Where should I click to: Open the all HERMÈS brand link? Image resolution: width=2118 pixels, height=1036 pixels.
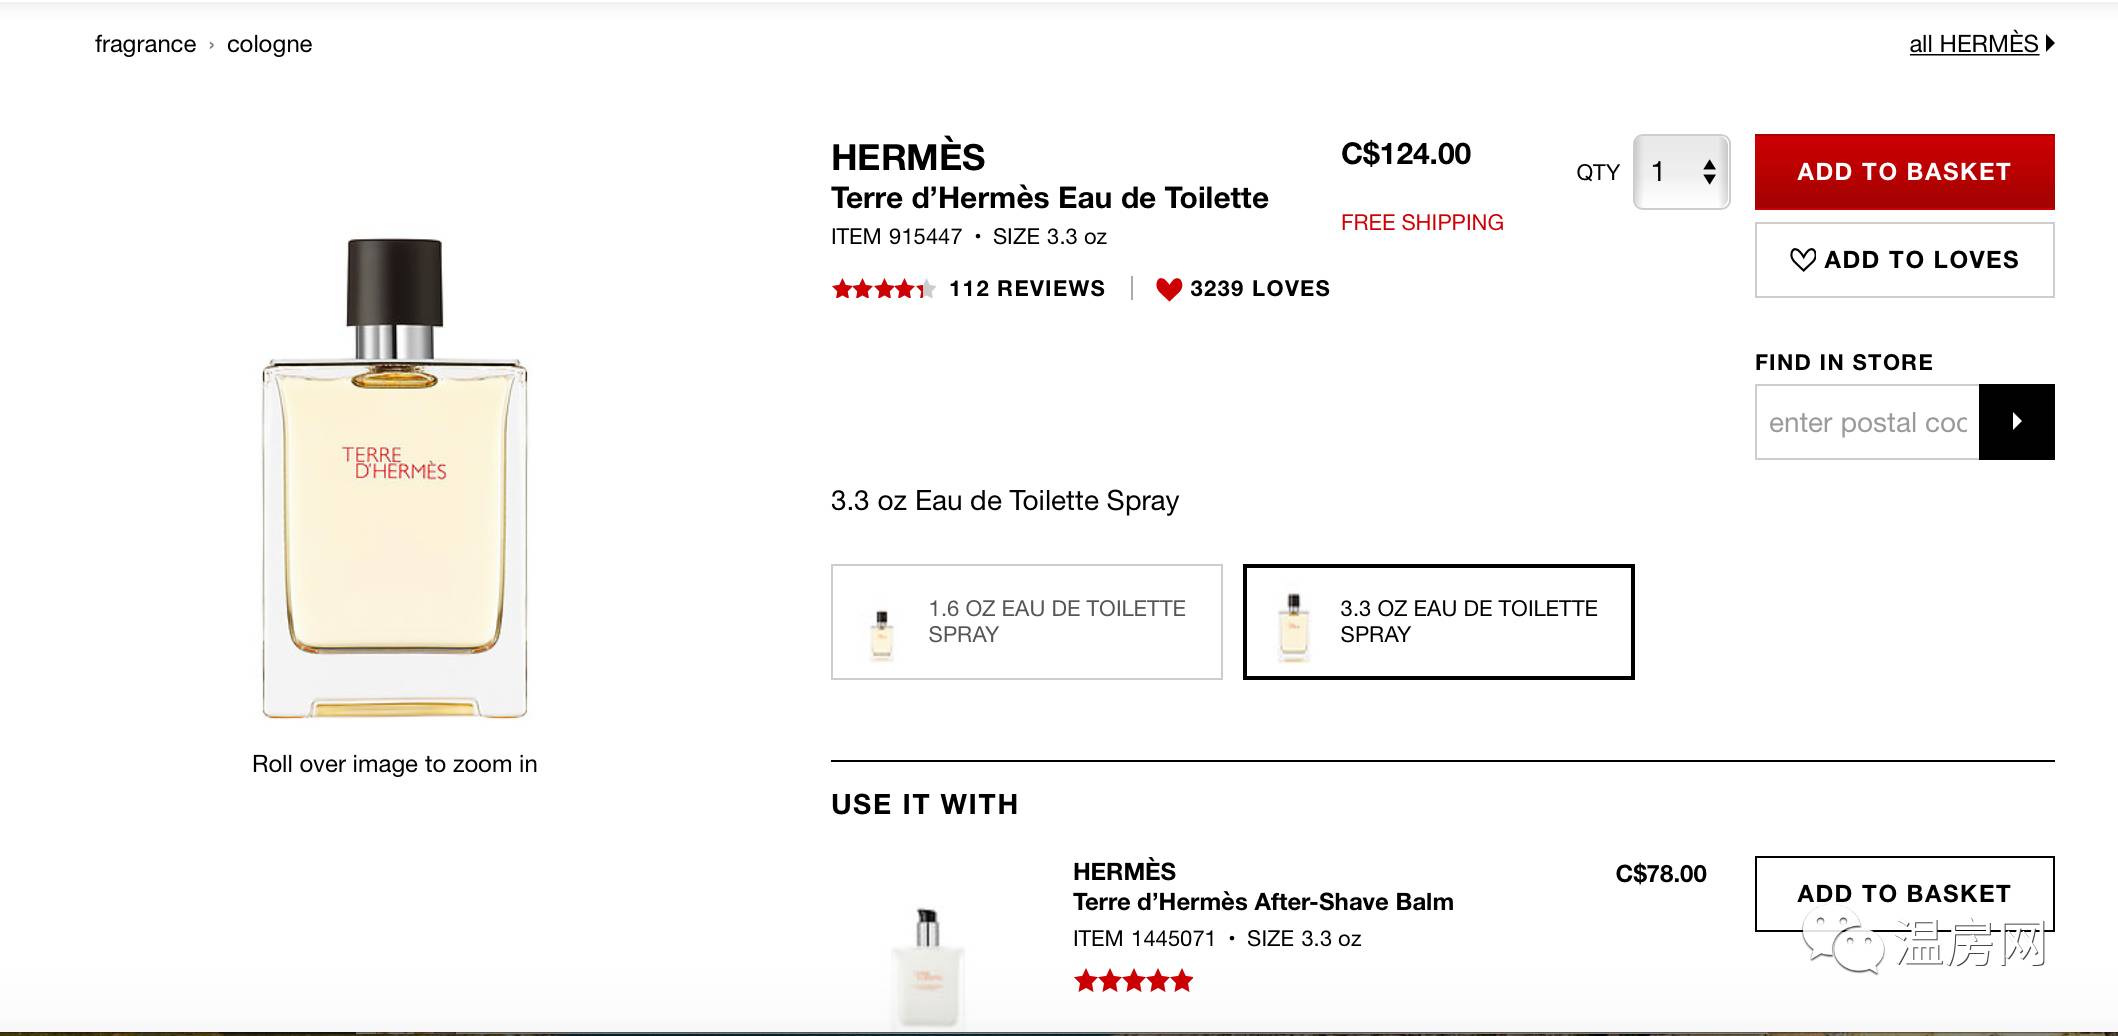[x=1973, y=44]
